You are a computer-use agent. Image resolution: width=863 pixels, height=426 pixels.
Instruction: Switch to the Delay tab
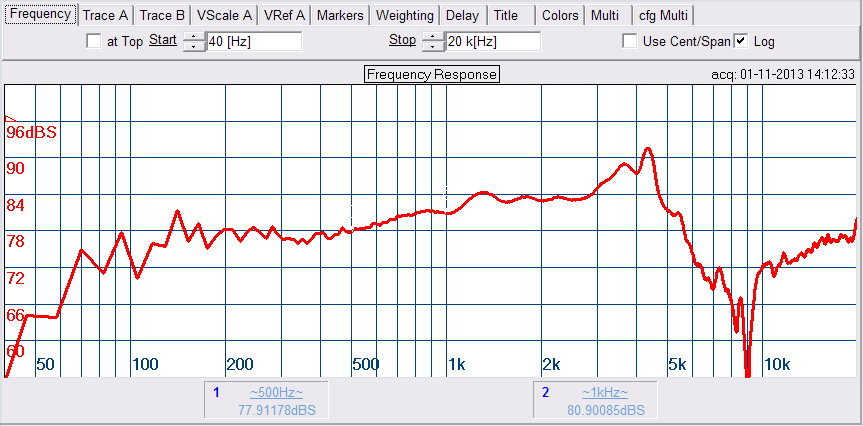[x=462, y=15]
